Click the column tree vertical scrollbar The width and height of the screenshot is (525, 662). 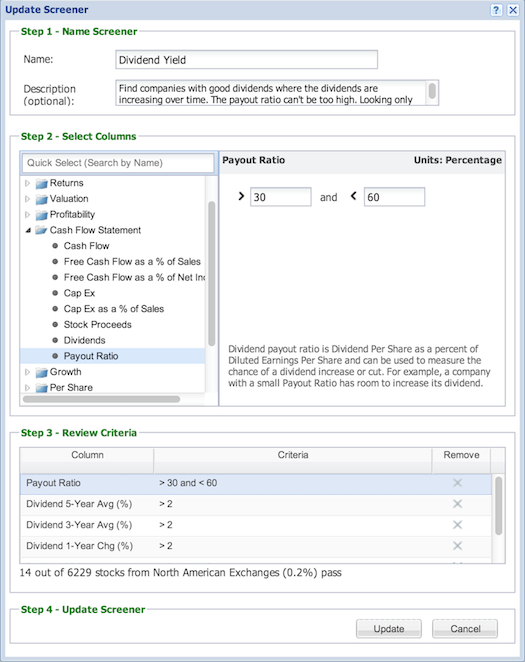point(211,274)
